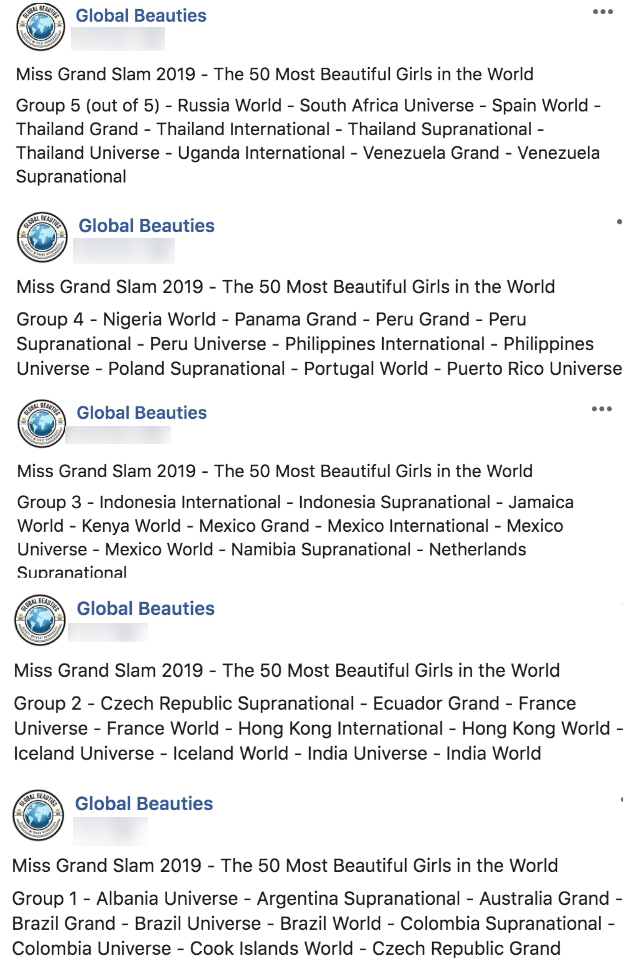Open Global Beauties page link above the Group 1 post
This screenshot has width=626, height=966.
(144, 803)
